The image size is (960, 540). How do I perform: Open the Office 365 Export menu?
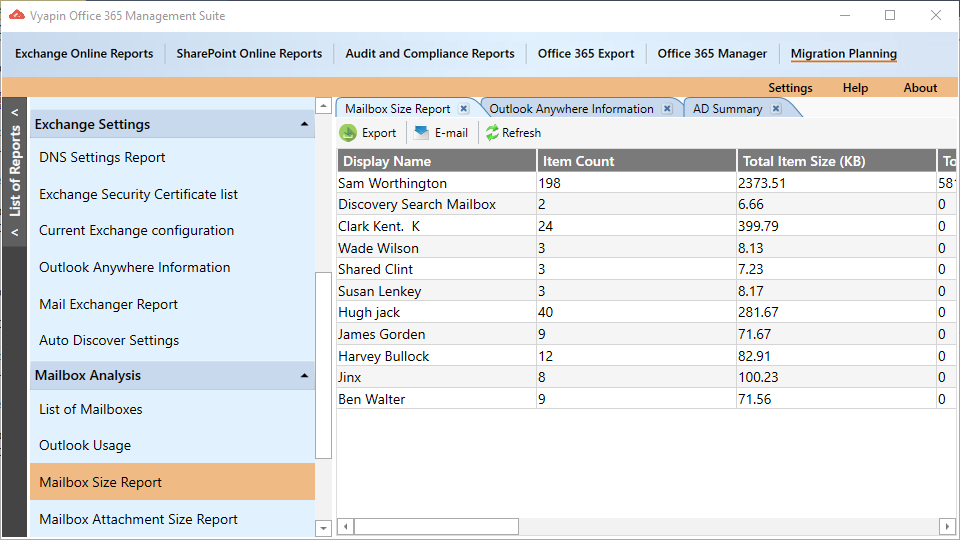tap(586, 53)
